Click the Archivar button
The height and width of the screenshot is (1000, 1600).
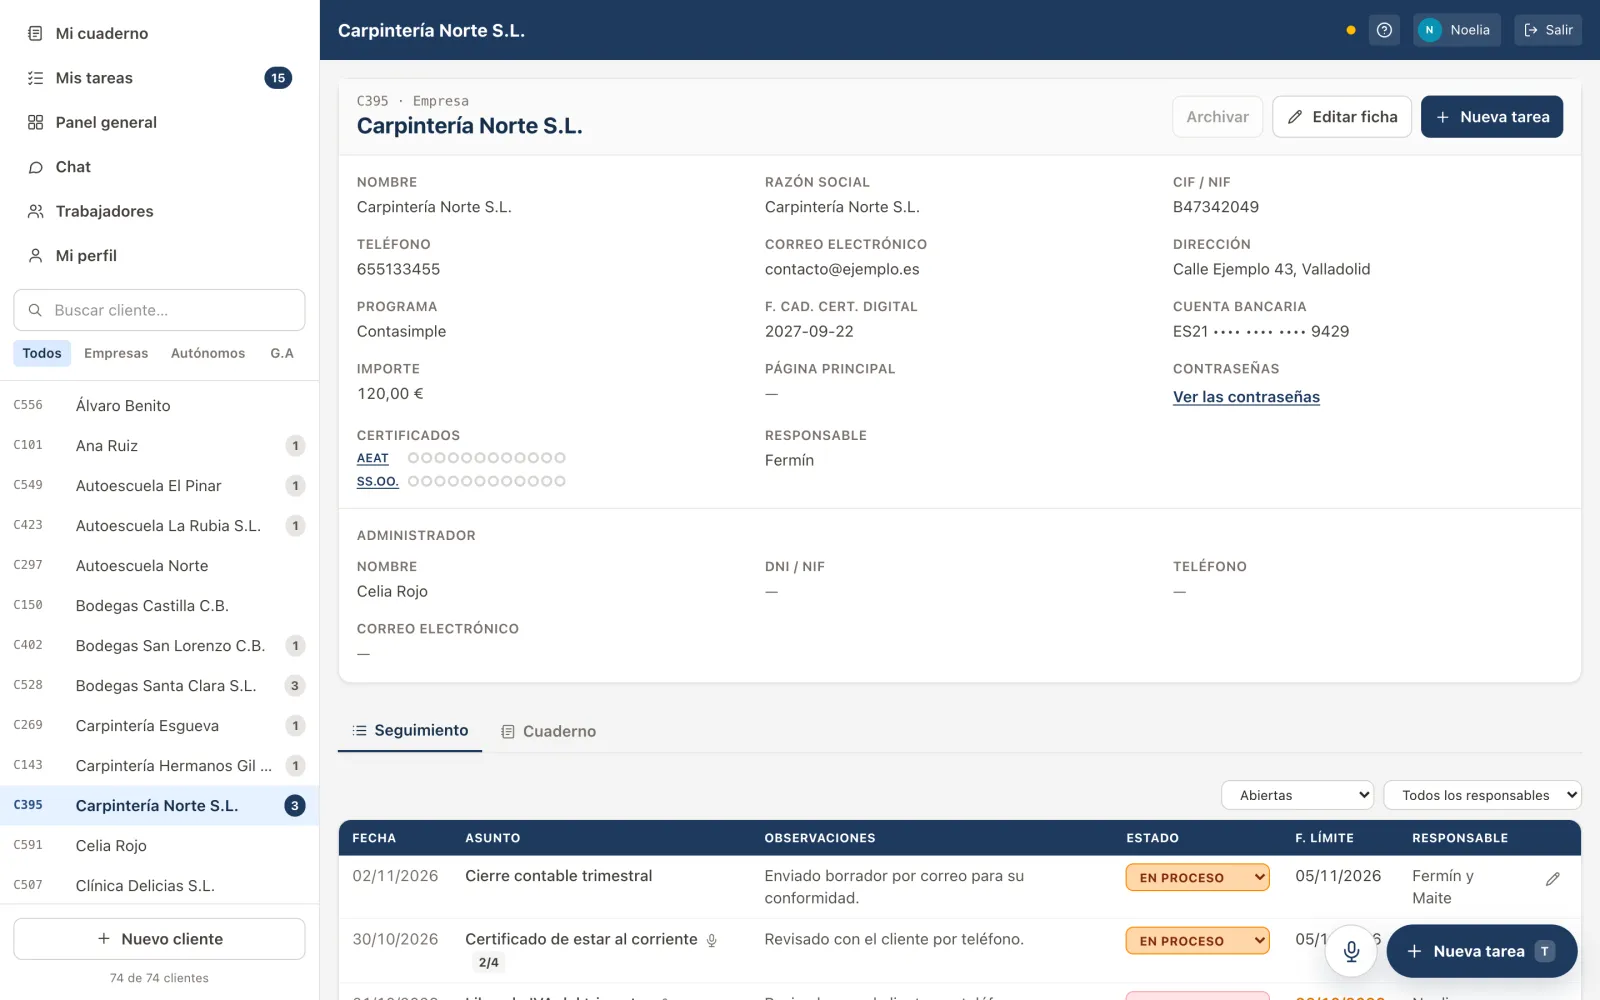pyautogui.click(x=1218, y=117)
